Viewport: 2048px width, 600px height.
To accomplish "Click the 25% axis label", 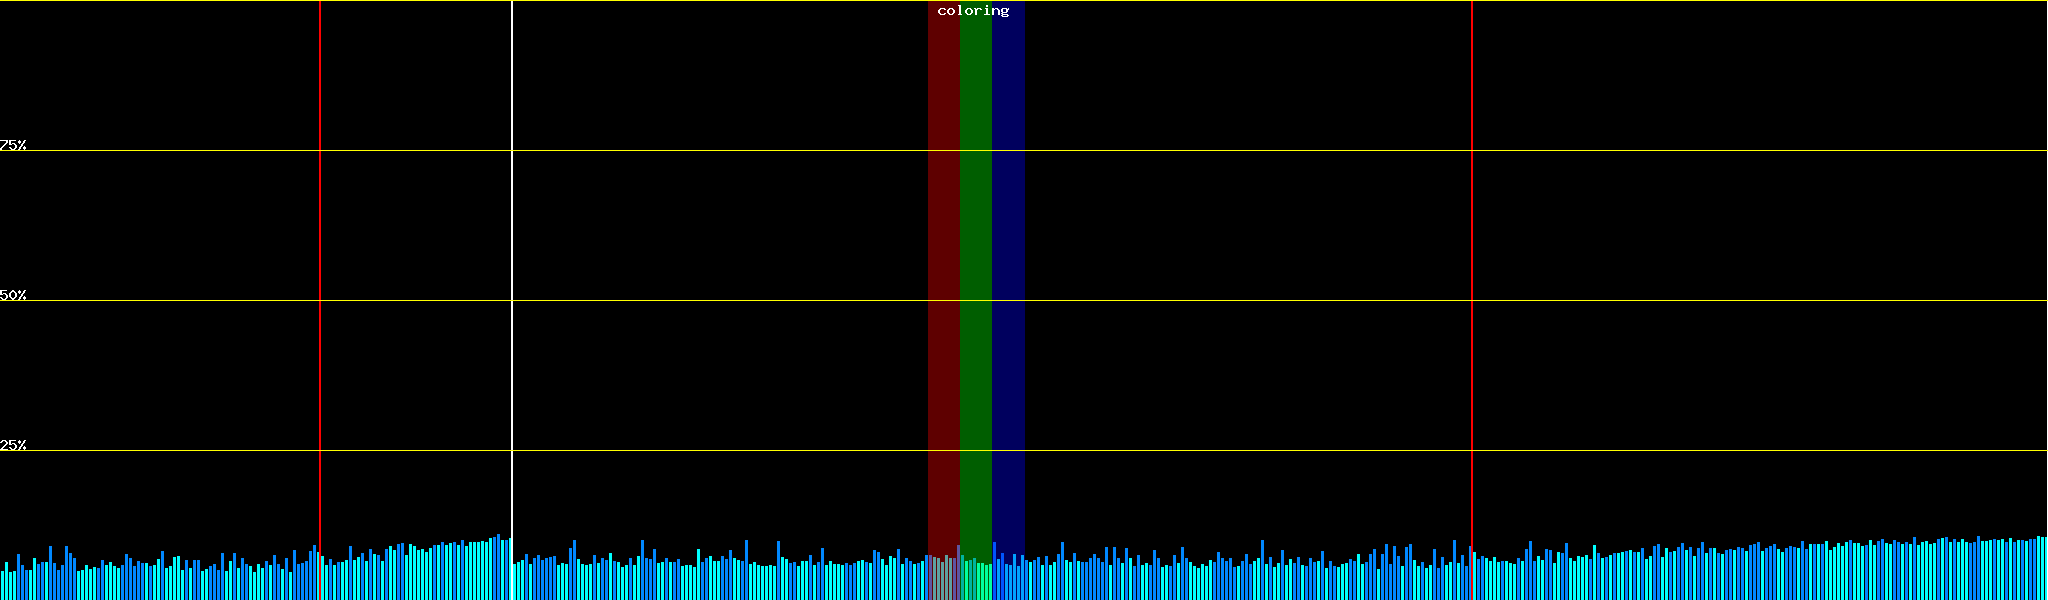I will pos(13,445).
